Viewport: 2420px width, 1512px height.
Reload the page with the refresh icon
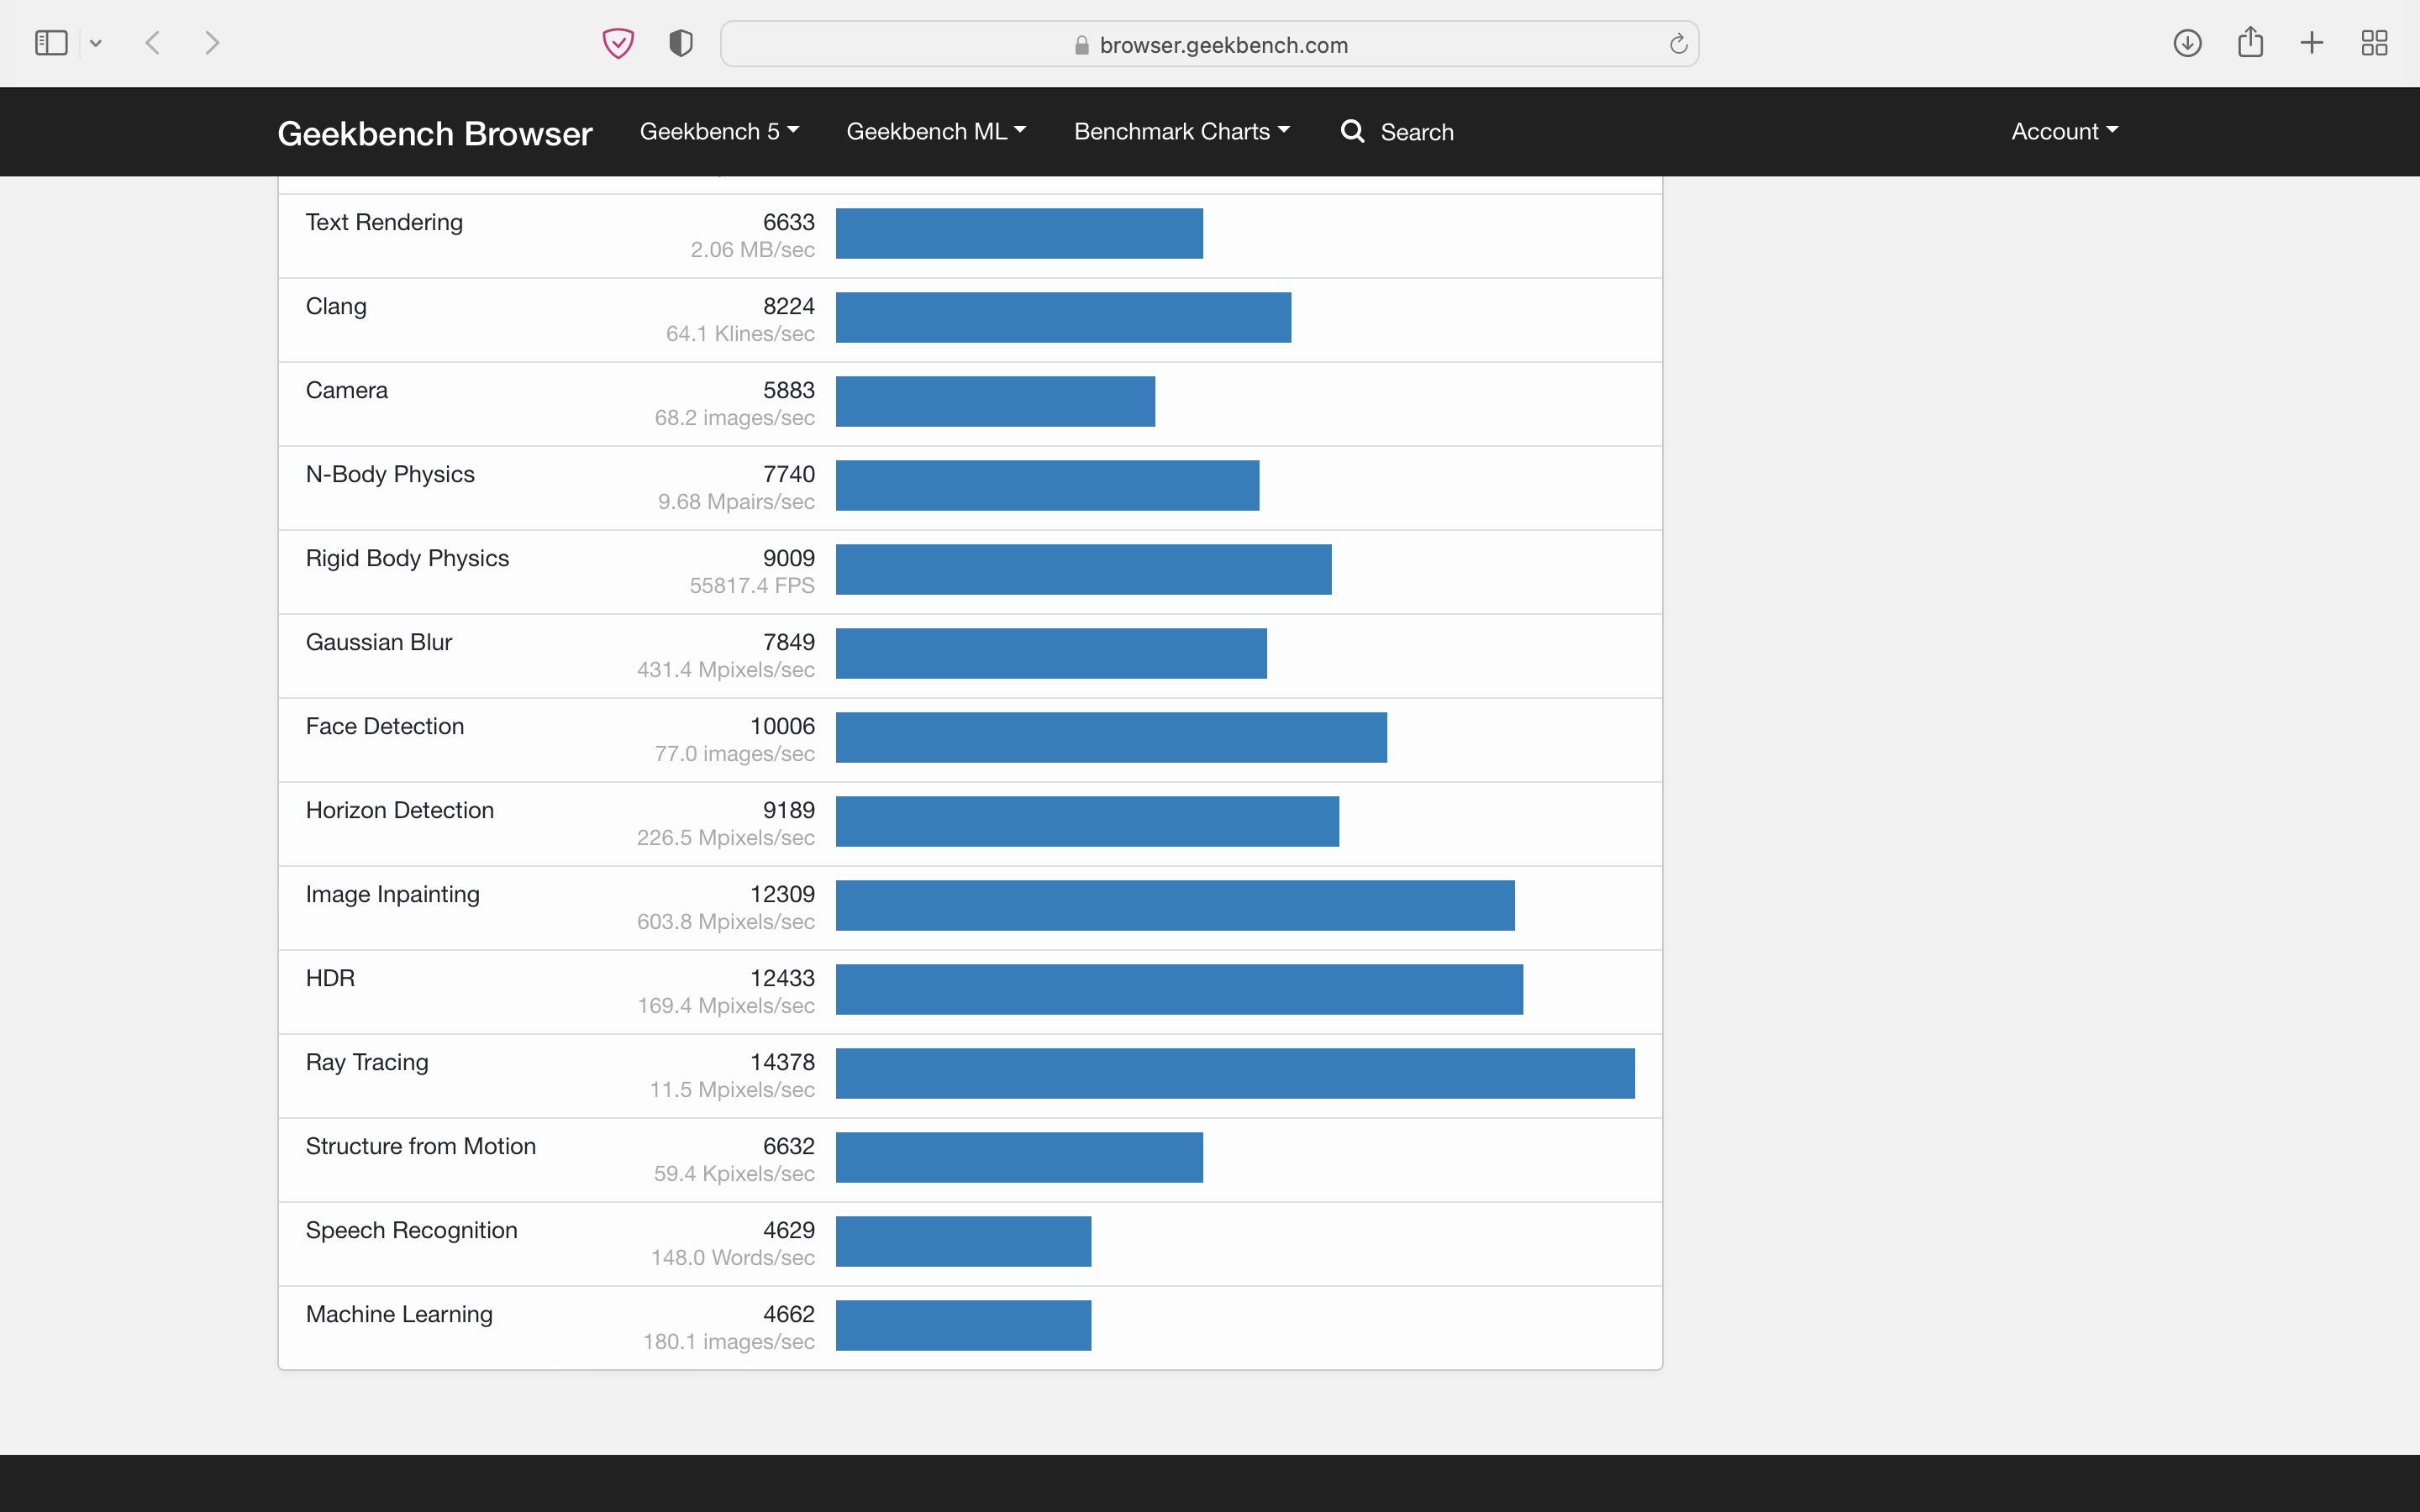[1678, 44]
